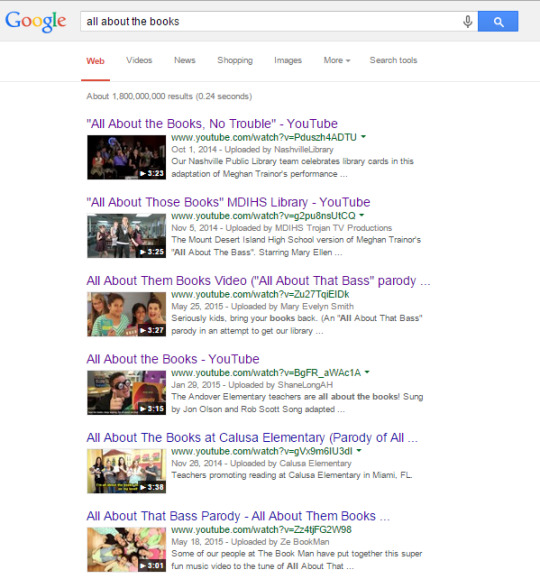Click 'About 1,800,000,000 results' text
This screenshot has width=540, height=579.
(140, 96)
